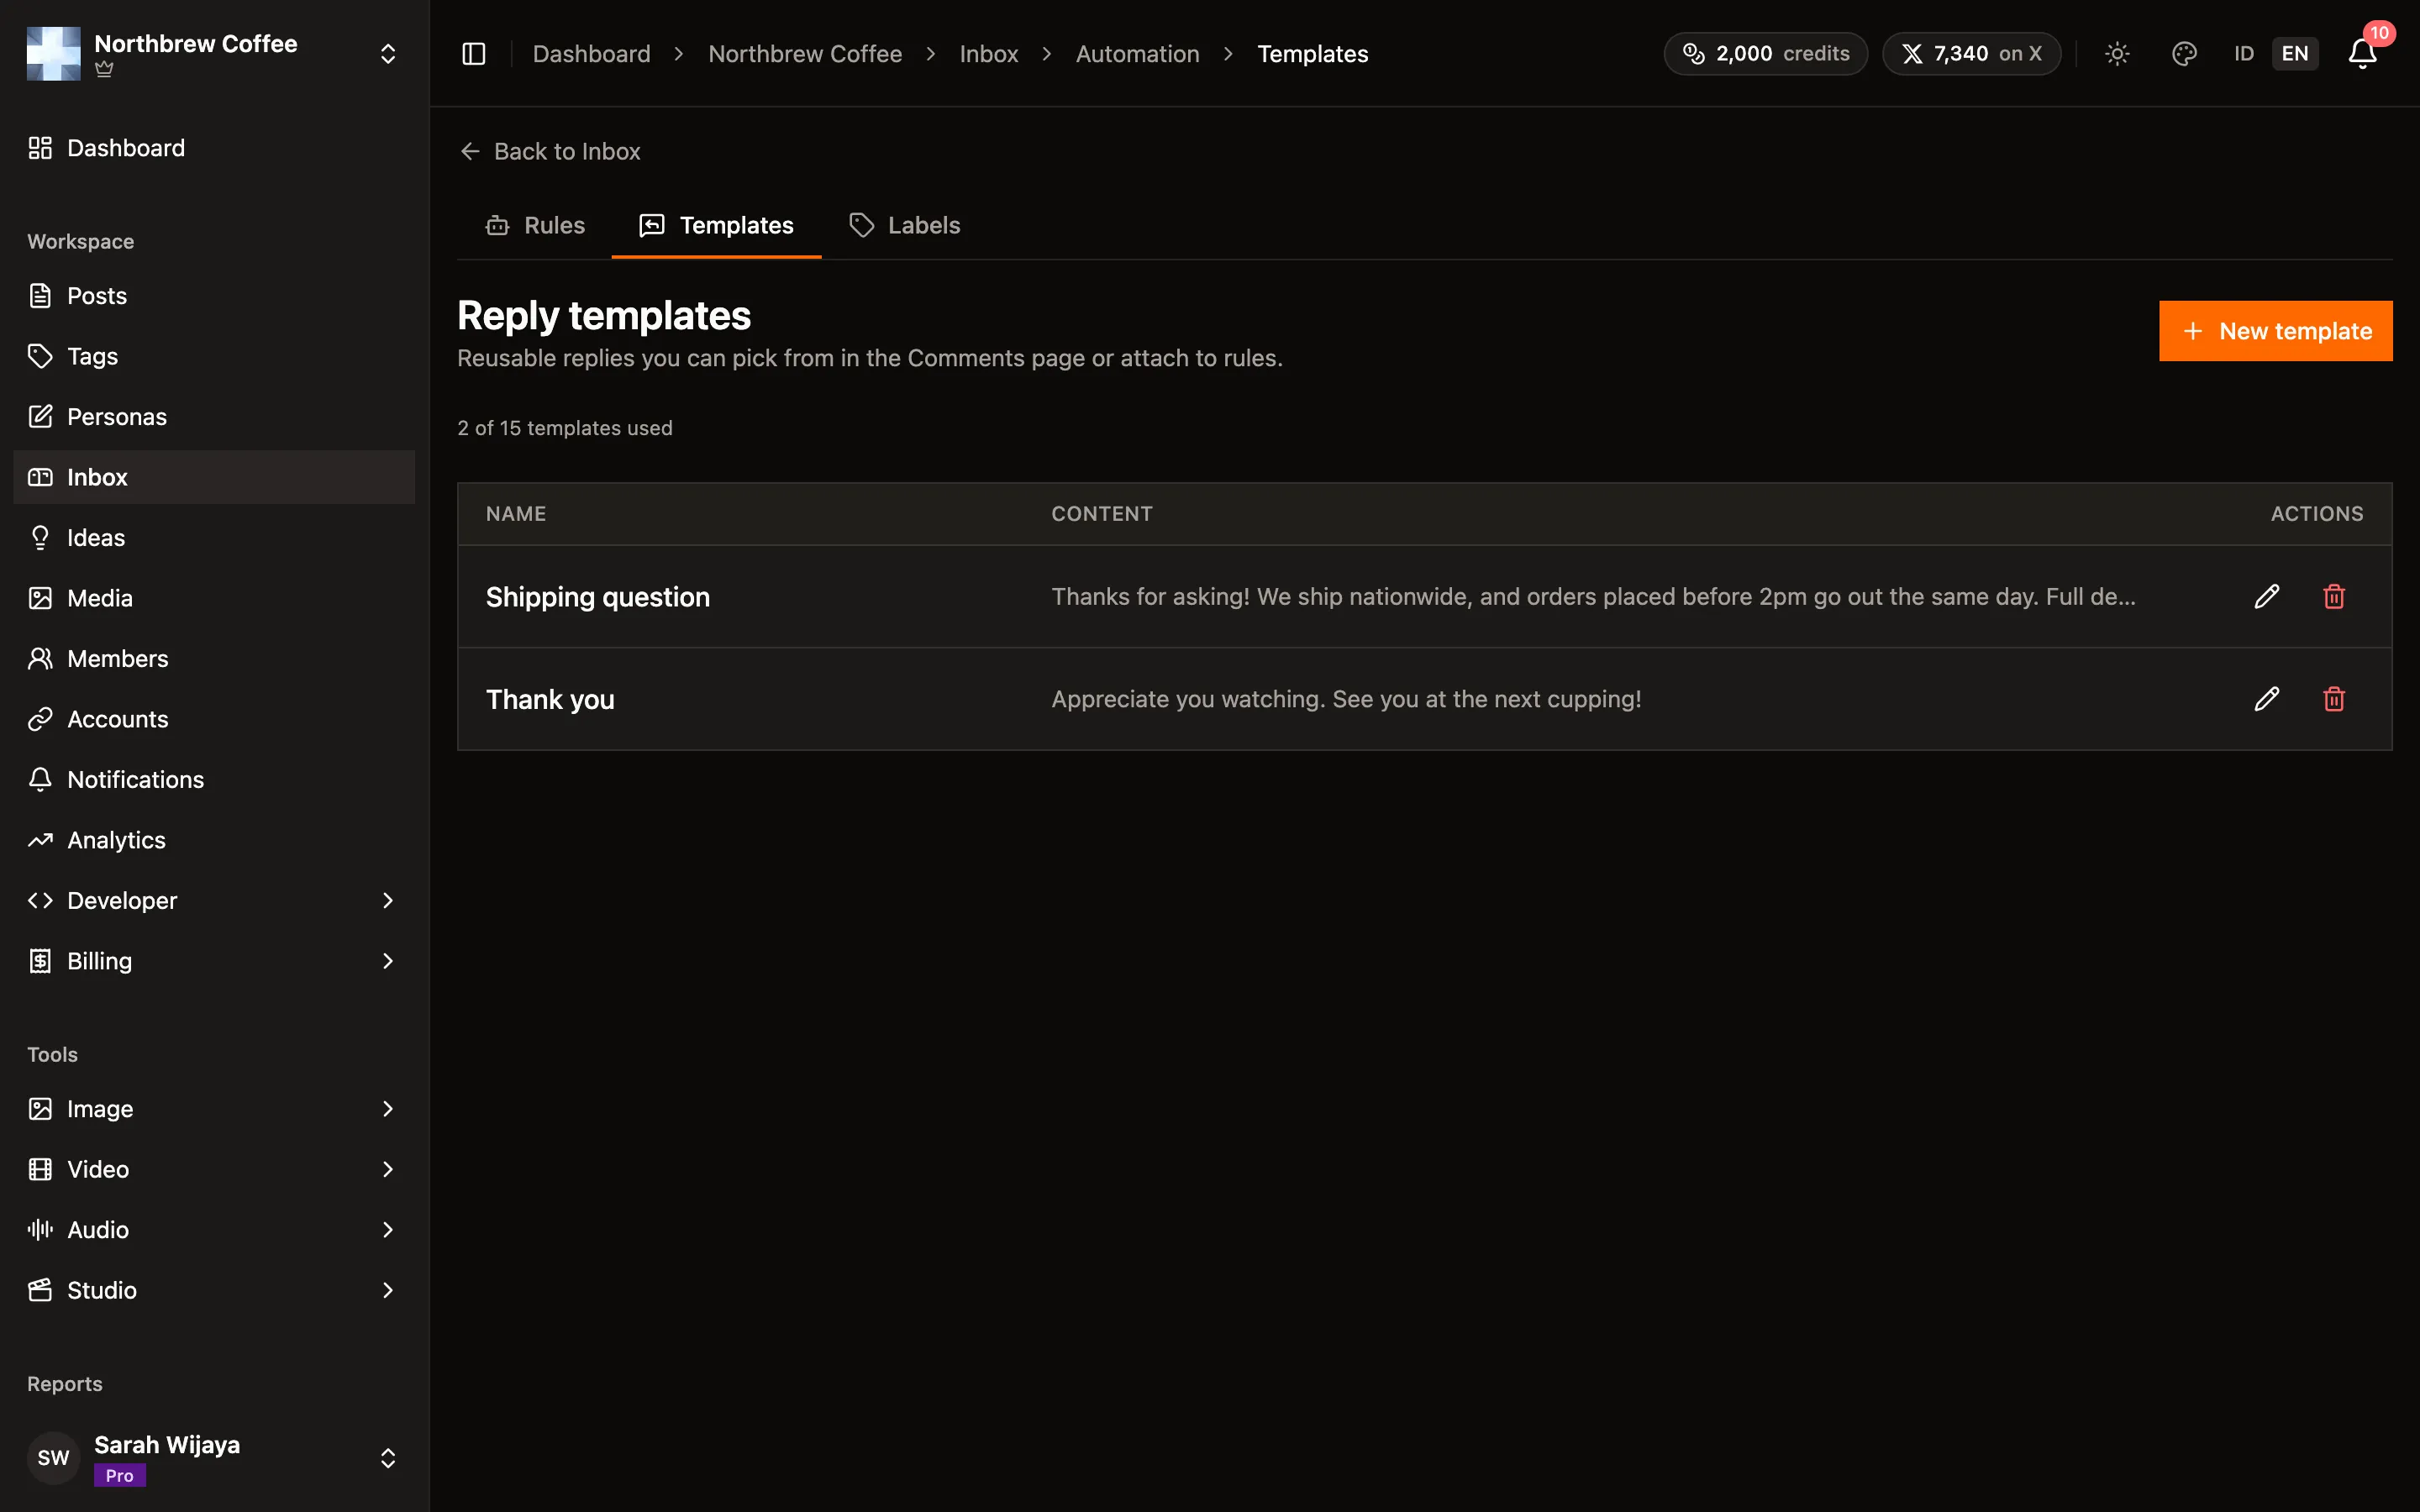
Task: Open Tags in the sidebar
Action: pos(214,356)
